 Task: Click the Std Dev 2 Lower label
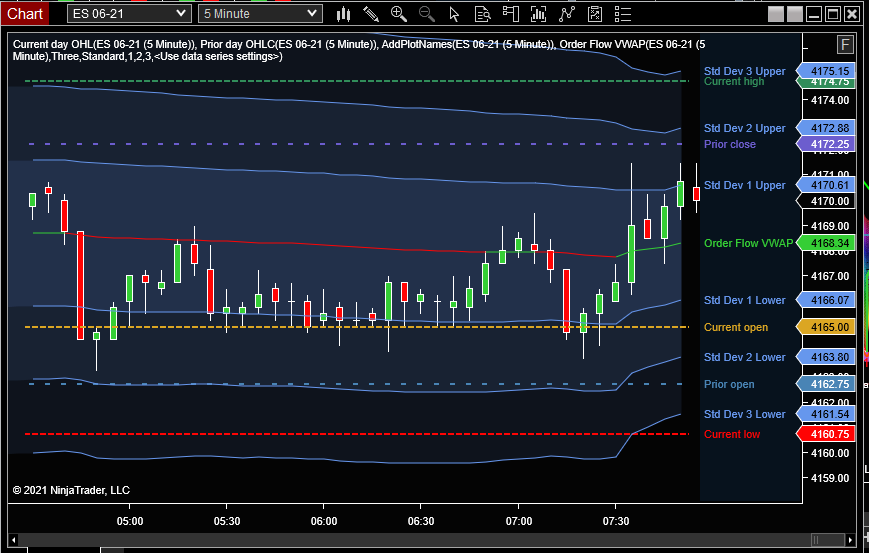click(x=744, y=357)
